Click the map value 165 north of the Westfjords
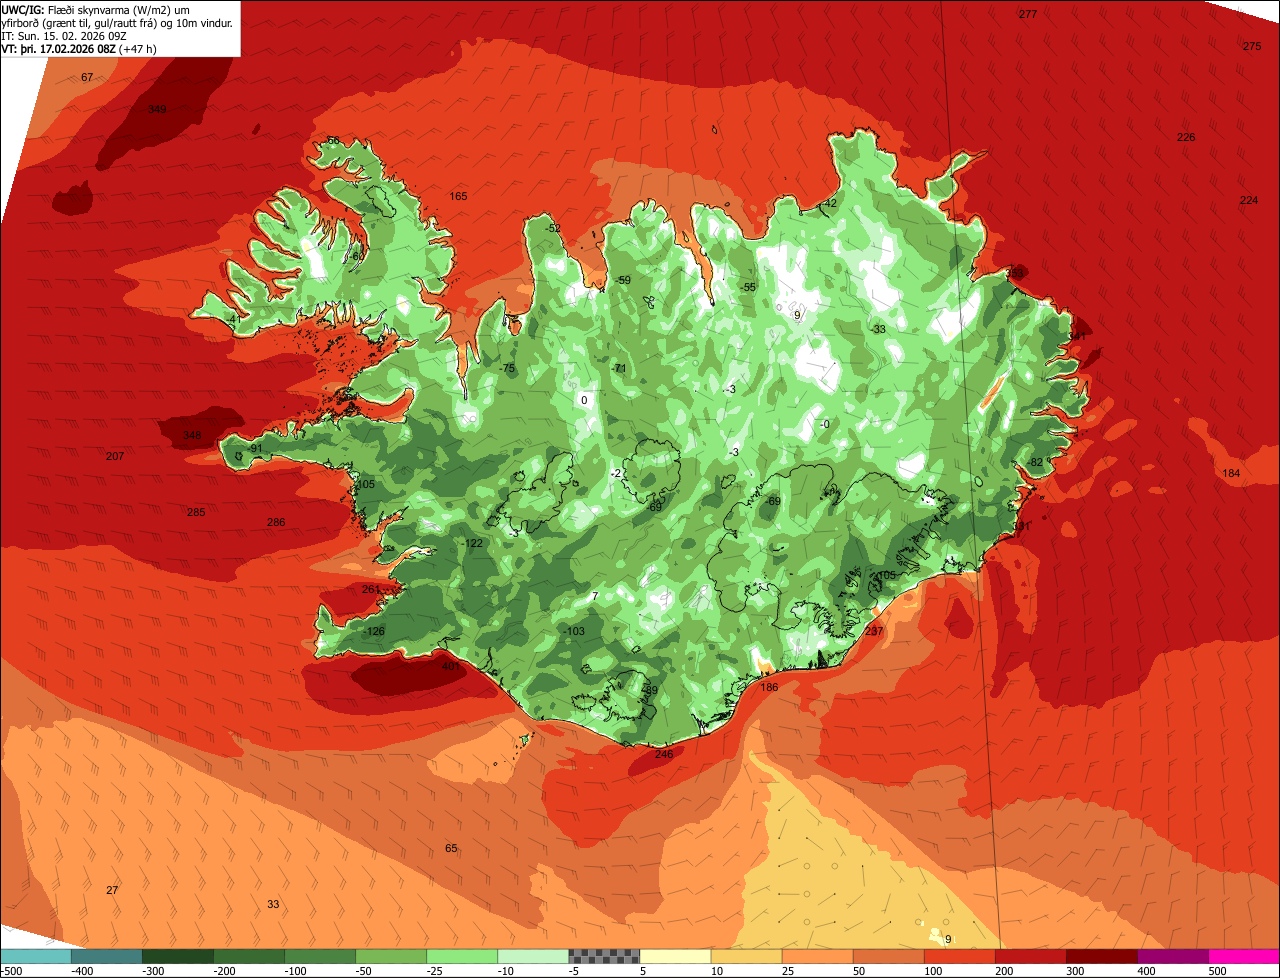The image size is (1280, 978). point(458,197)
